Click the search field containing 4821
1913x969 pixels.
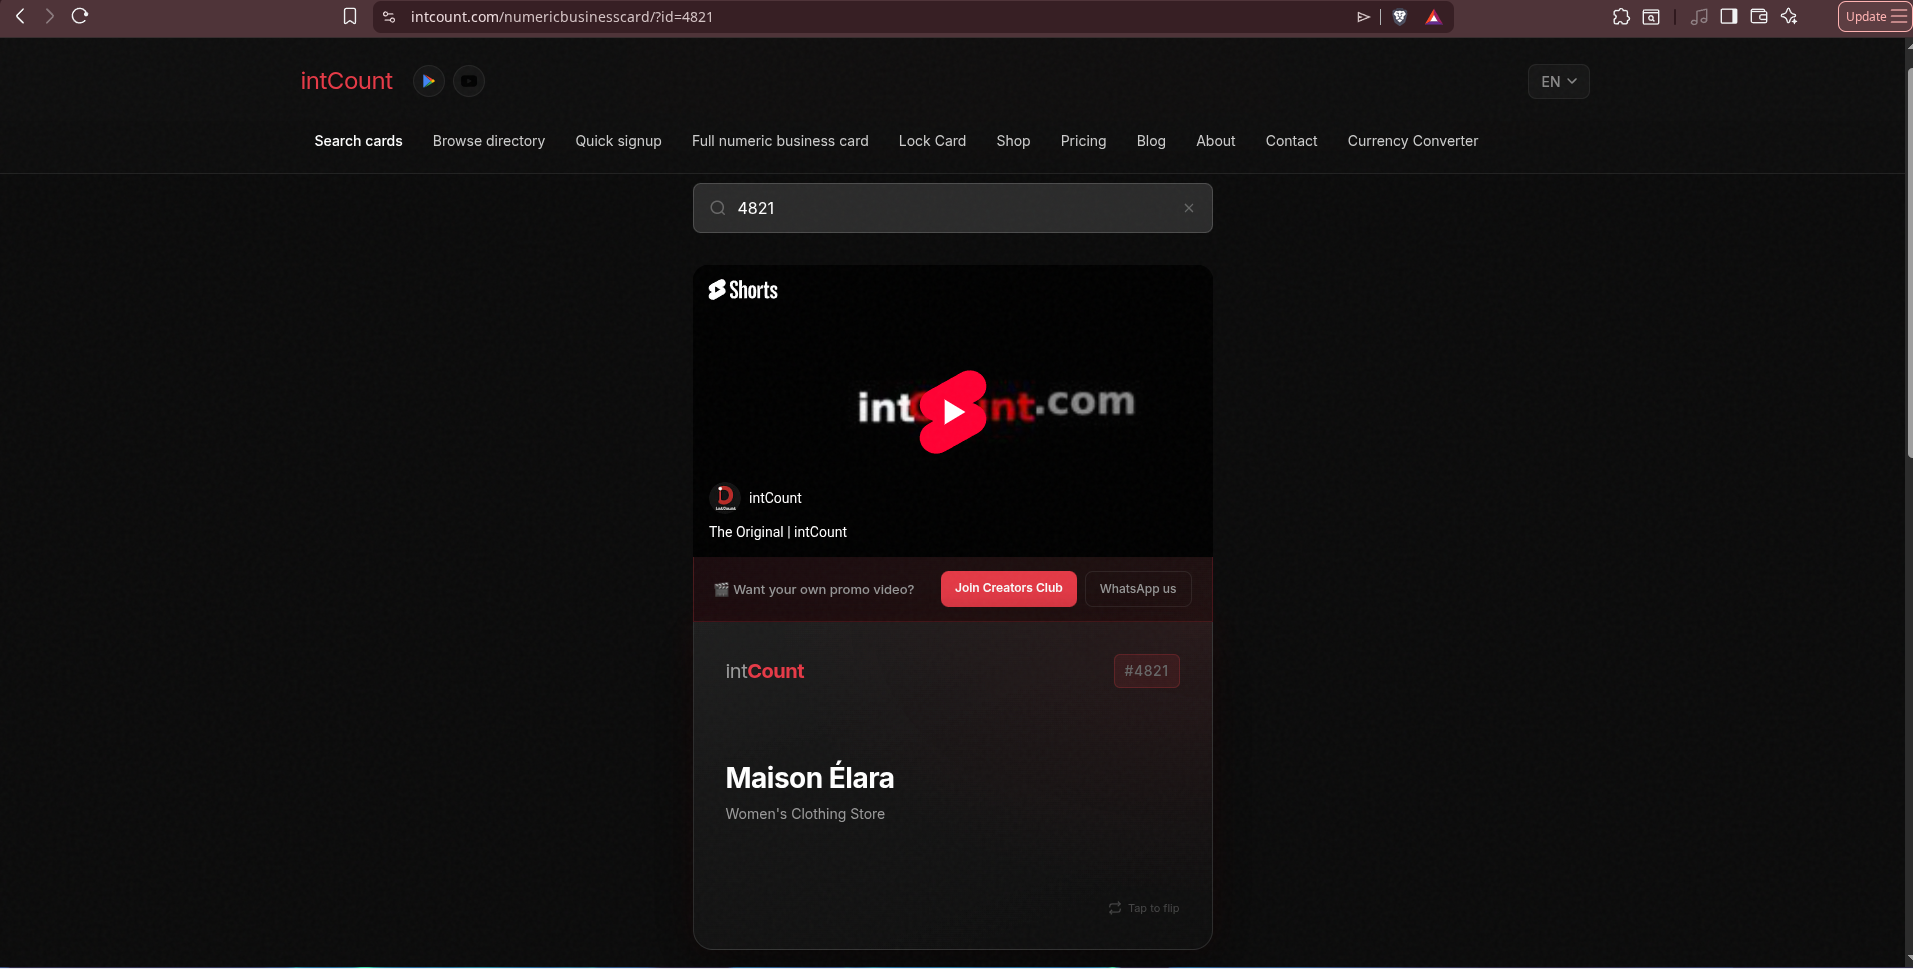tap(952, 208)
